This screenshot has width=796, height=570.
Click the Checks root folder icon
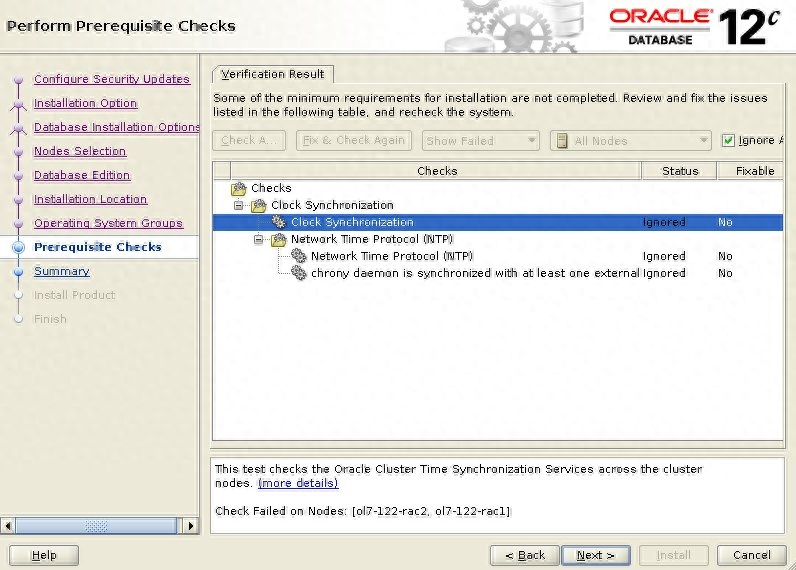pyautogui.click(x=239, y=188)
